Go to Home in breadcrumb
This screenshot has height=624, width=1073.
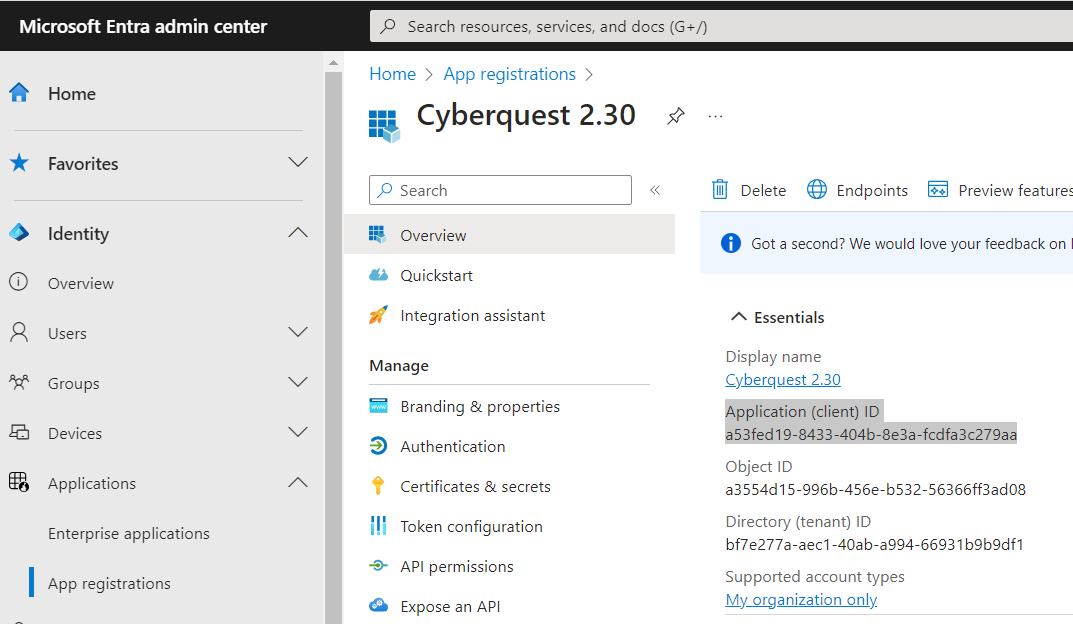pyautogui.click(x=392, y=74)
